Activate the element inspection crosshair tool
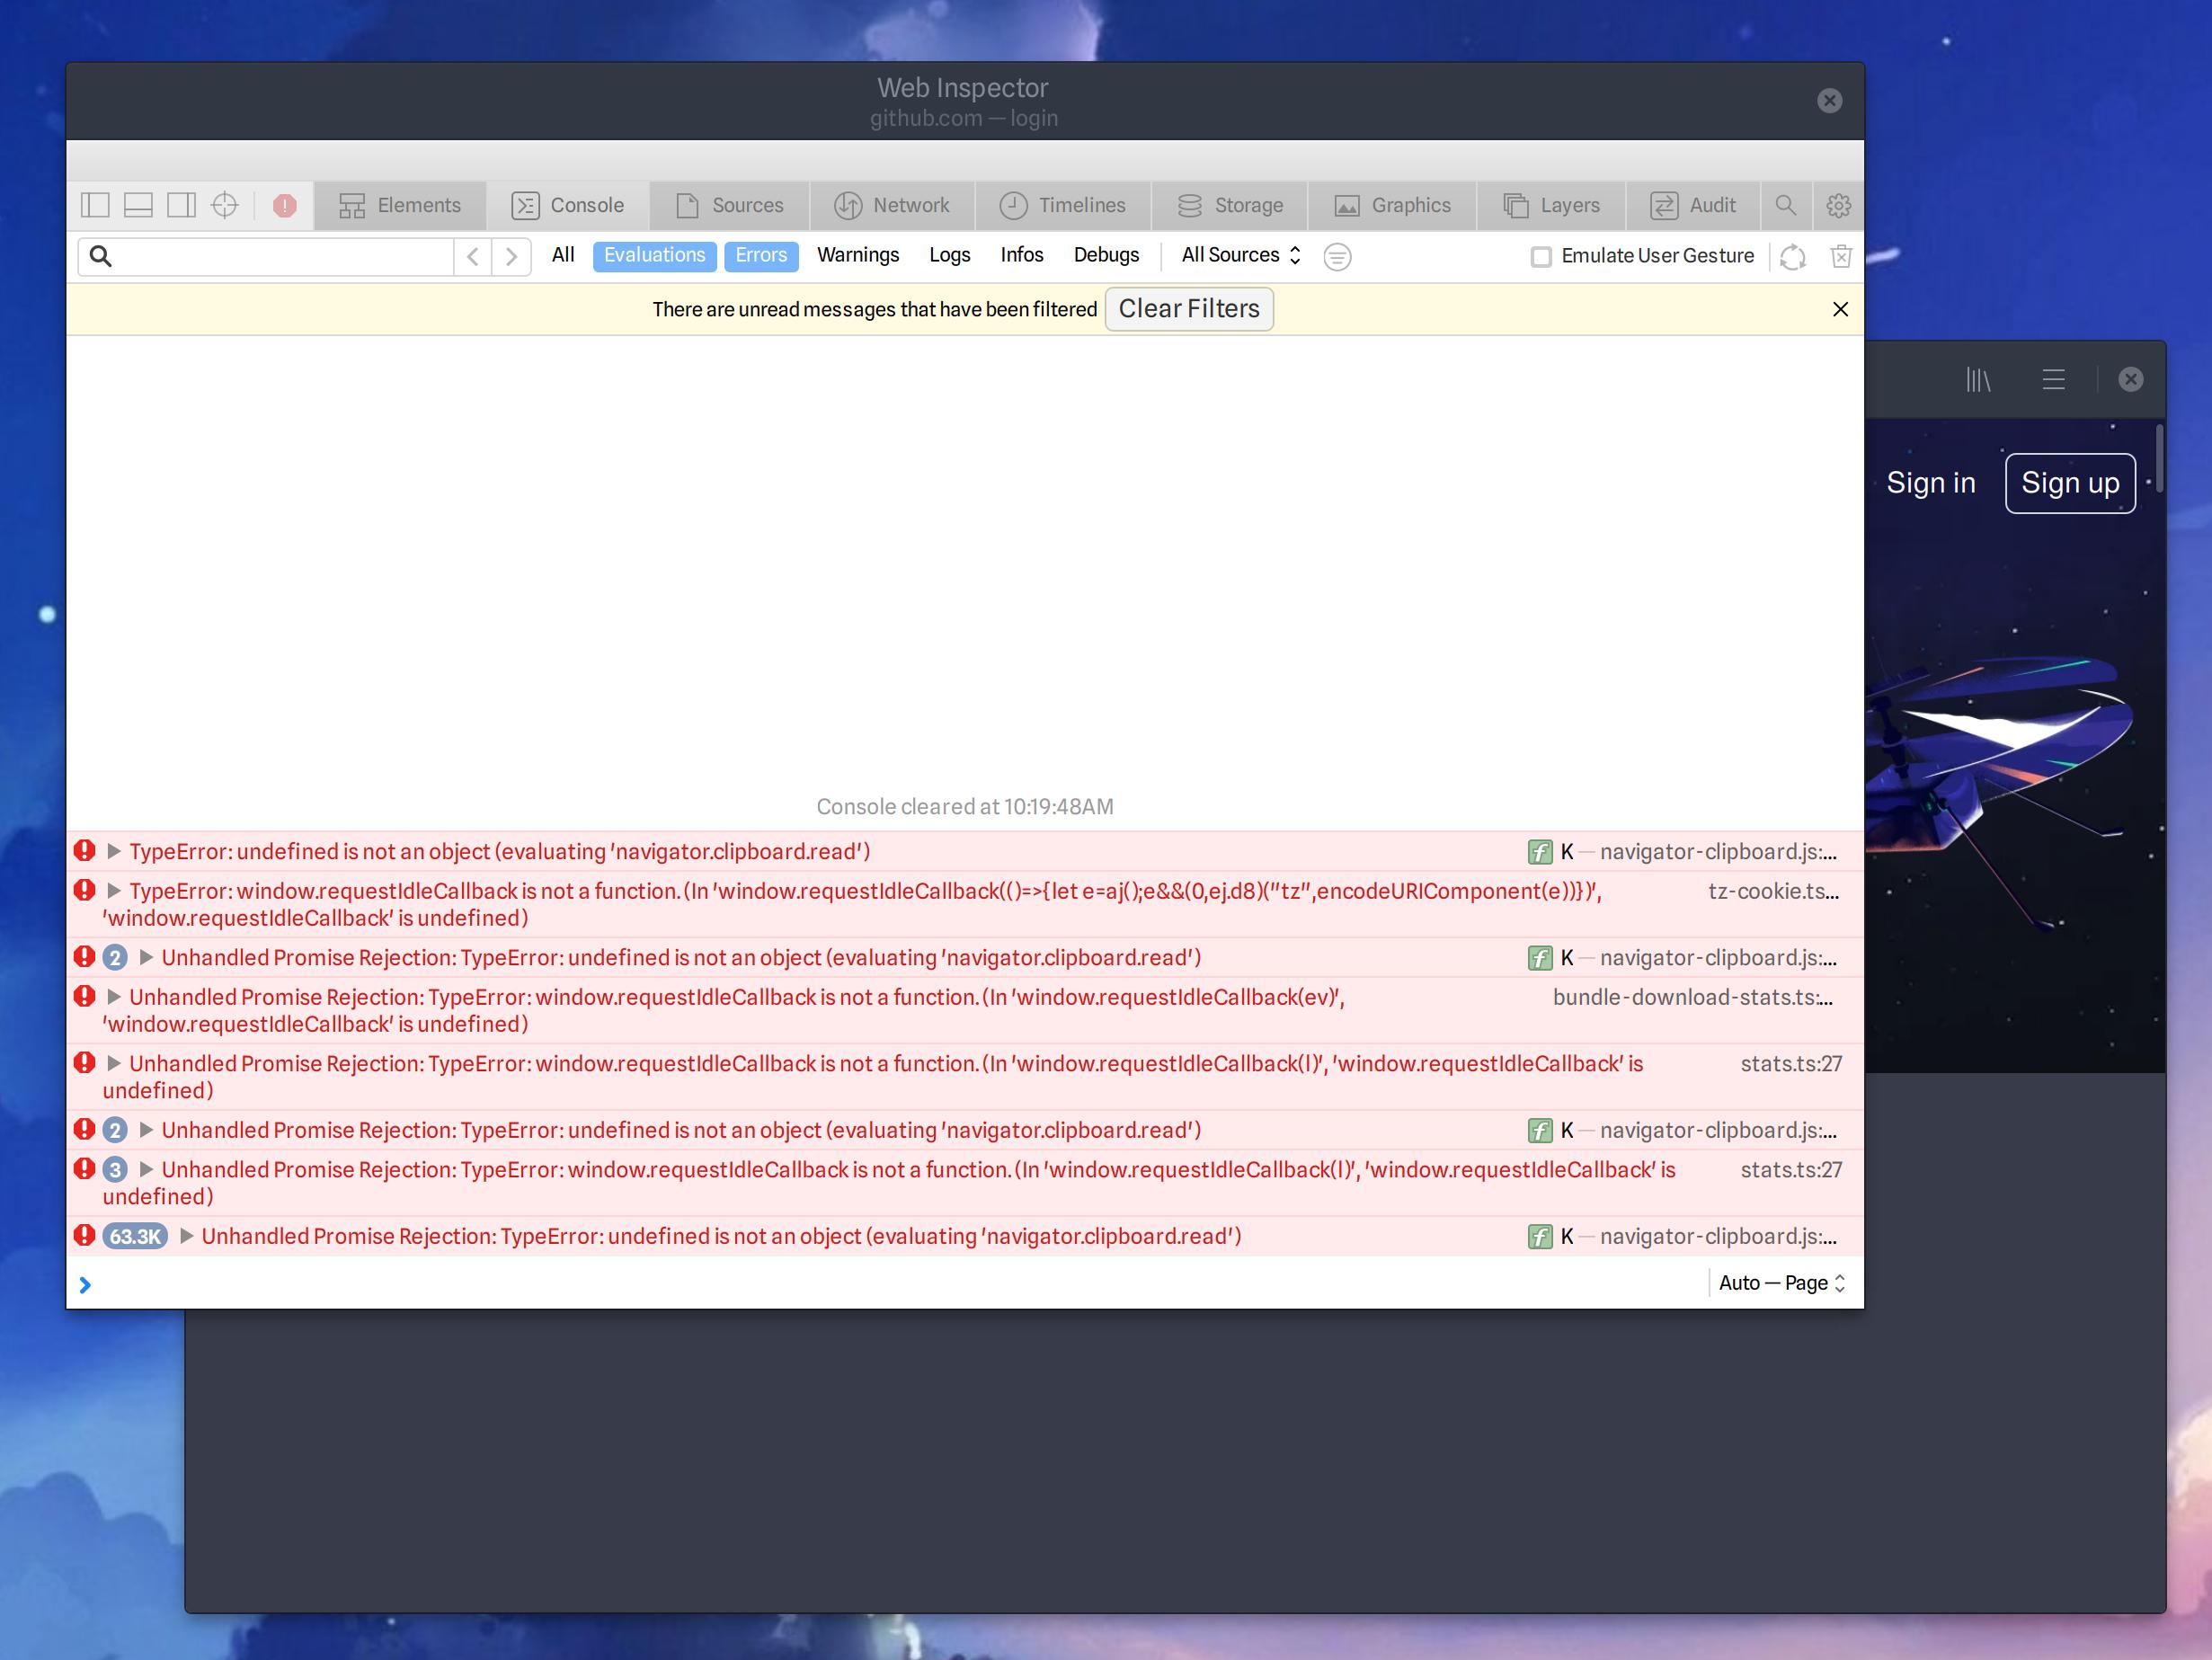This screenshot has width=2212, height=1660. 224,204
